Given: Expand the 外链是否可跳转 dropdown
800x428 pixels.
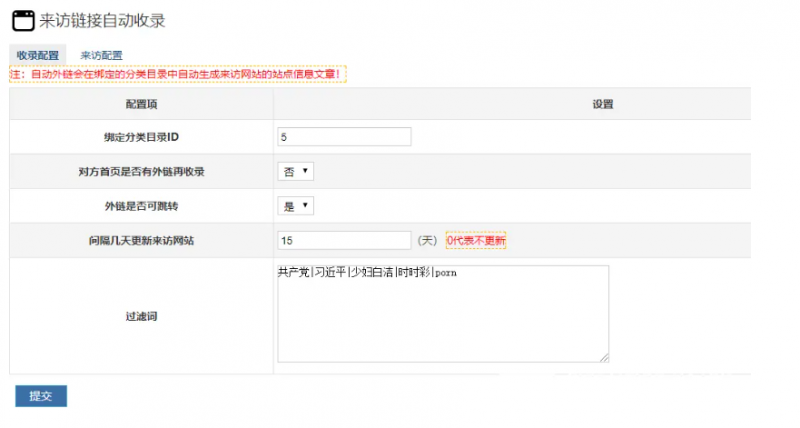Looking at the screenshot, I should (x=296, y=205).
